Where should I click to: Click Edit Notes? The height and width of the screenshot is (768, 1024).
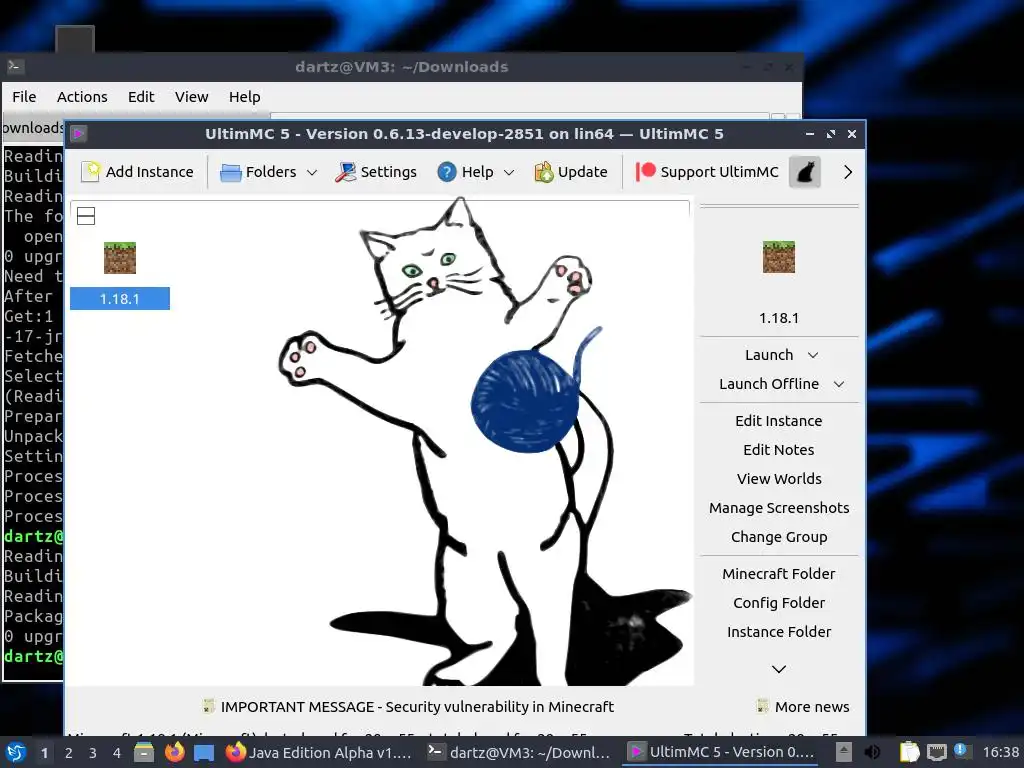tap(778, 449)
